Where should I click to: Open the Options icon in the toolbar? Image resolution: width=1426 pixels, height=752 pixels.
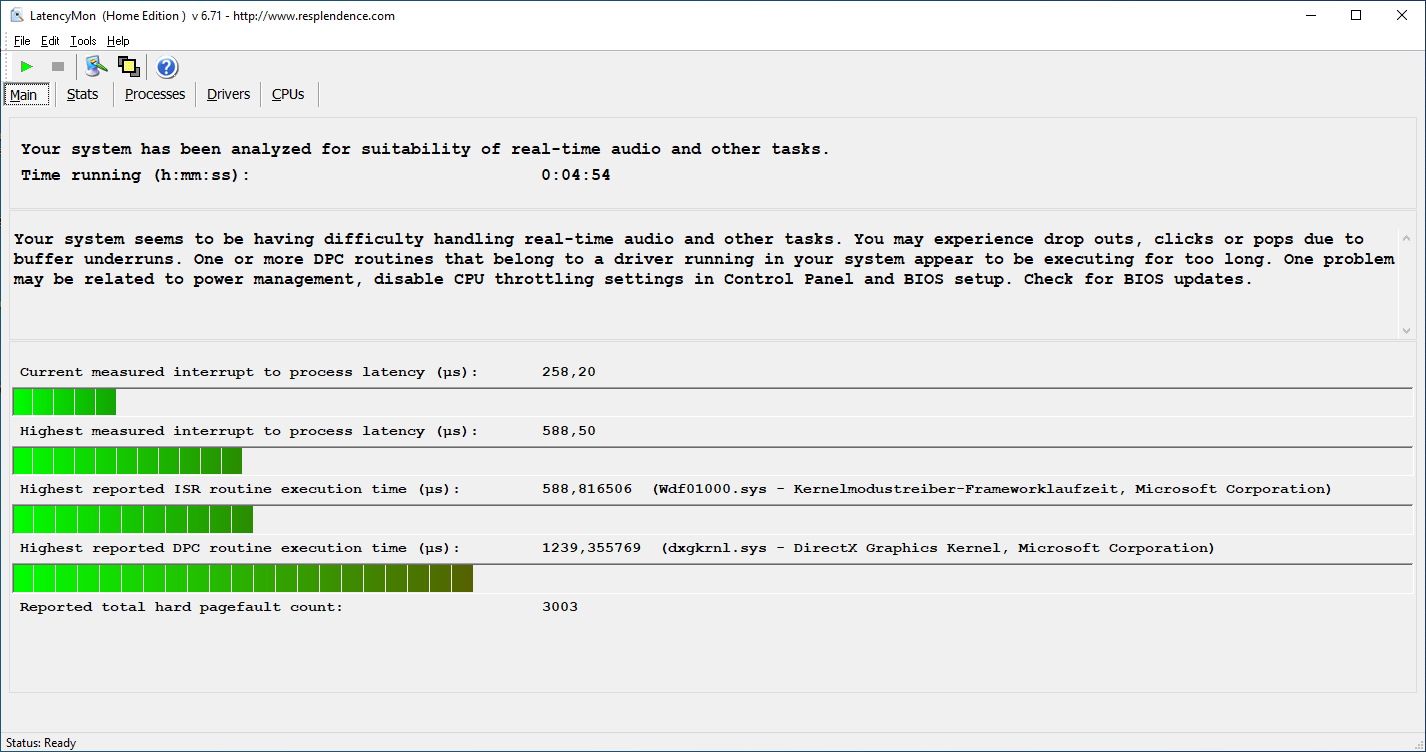pos(96,67)
